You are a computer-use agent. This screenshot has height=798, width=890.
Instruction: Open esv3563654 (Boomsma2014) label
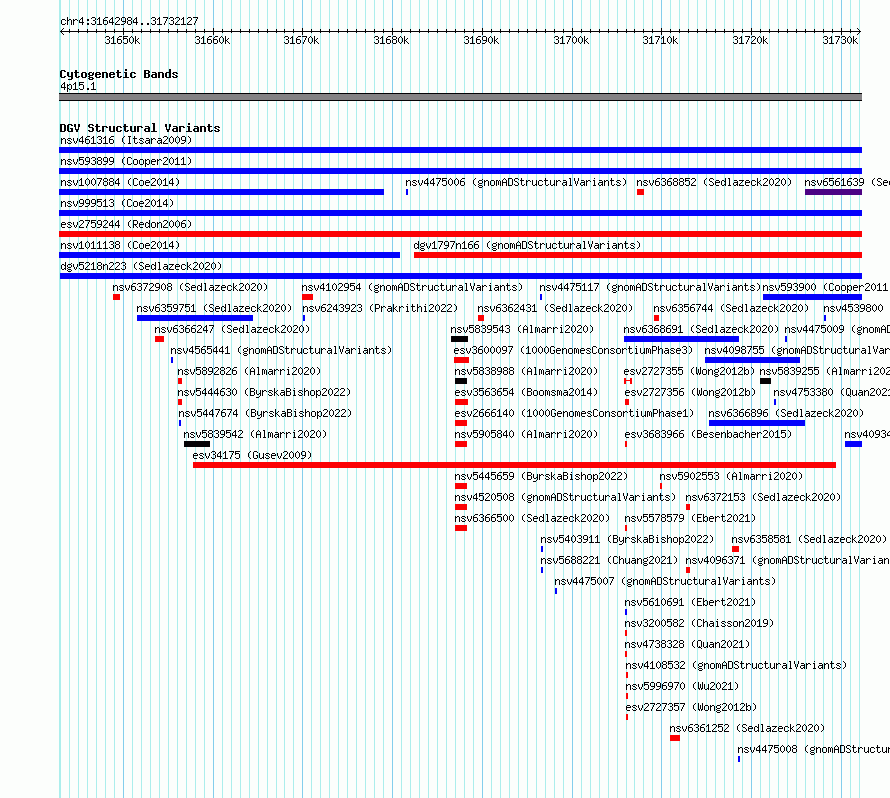click(x=526, y=392)
